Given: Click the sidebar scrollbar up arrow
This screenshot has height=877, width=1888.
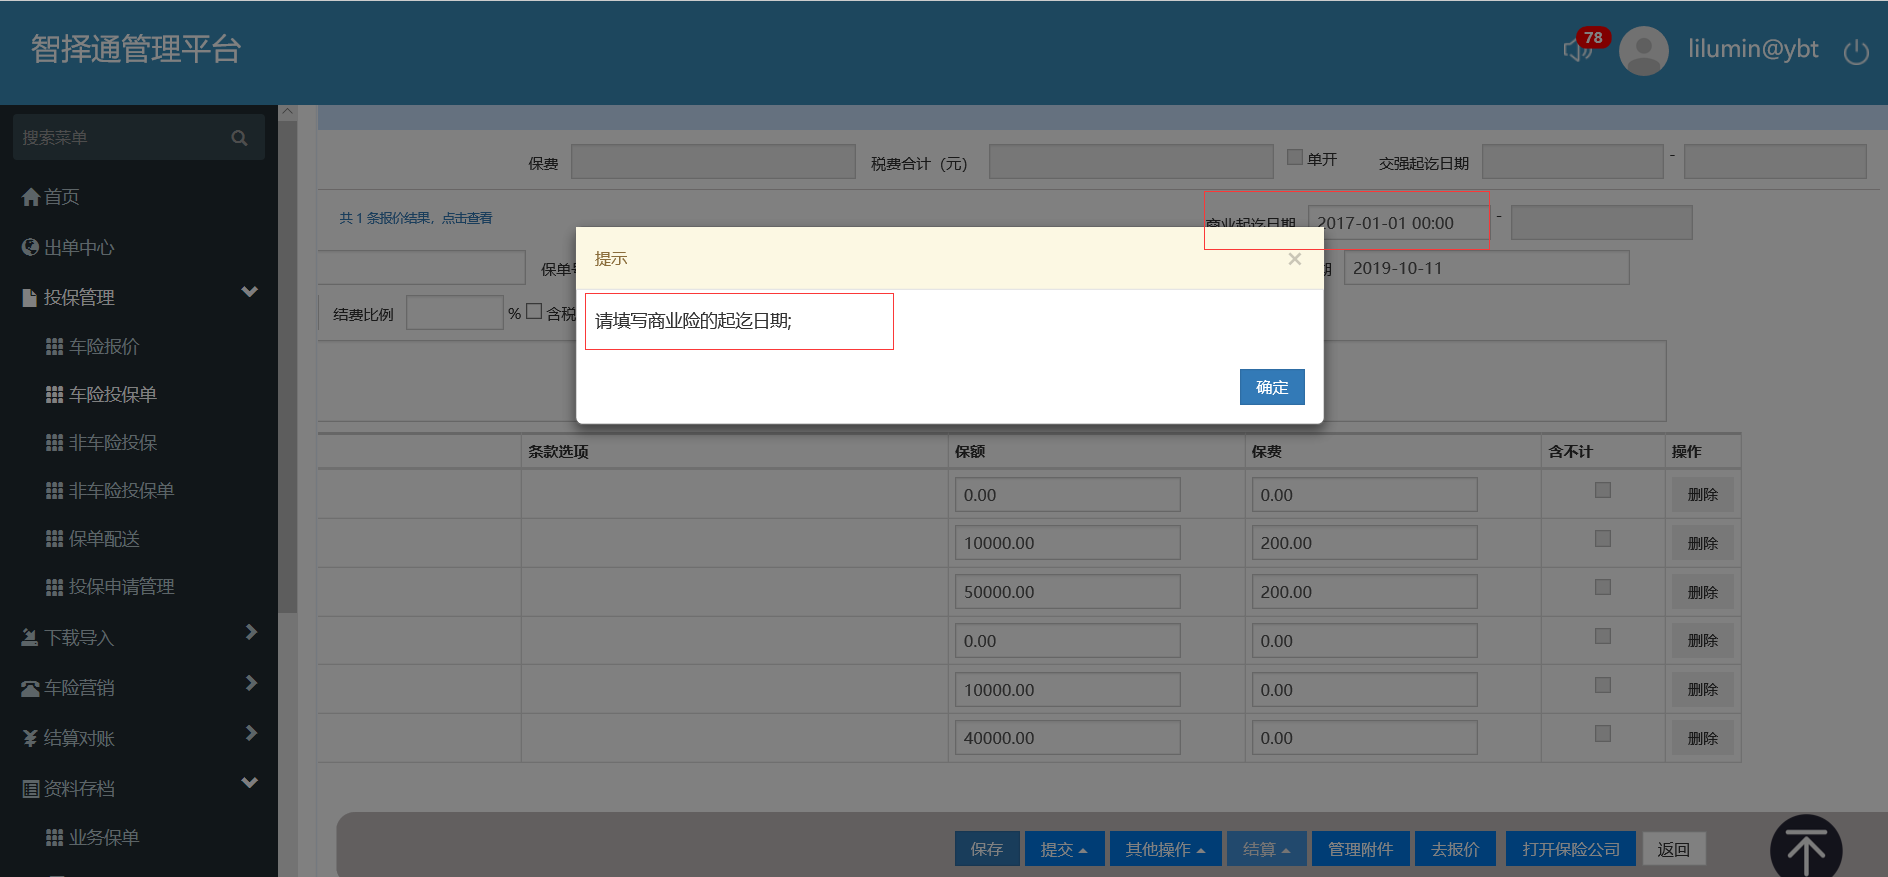Looking at the screenshot, I should pyautogui.click(x=287, y=112).
